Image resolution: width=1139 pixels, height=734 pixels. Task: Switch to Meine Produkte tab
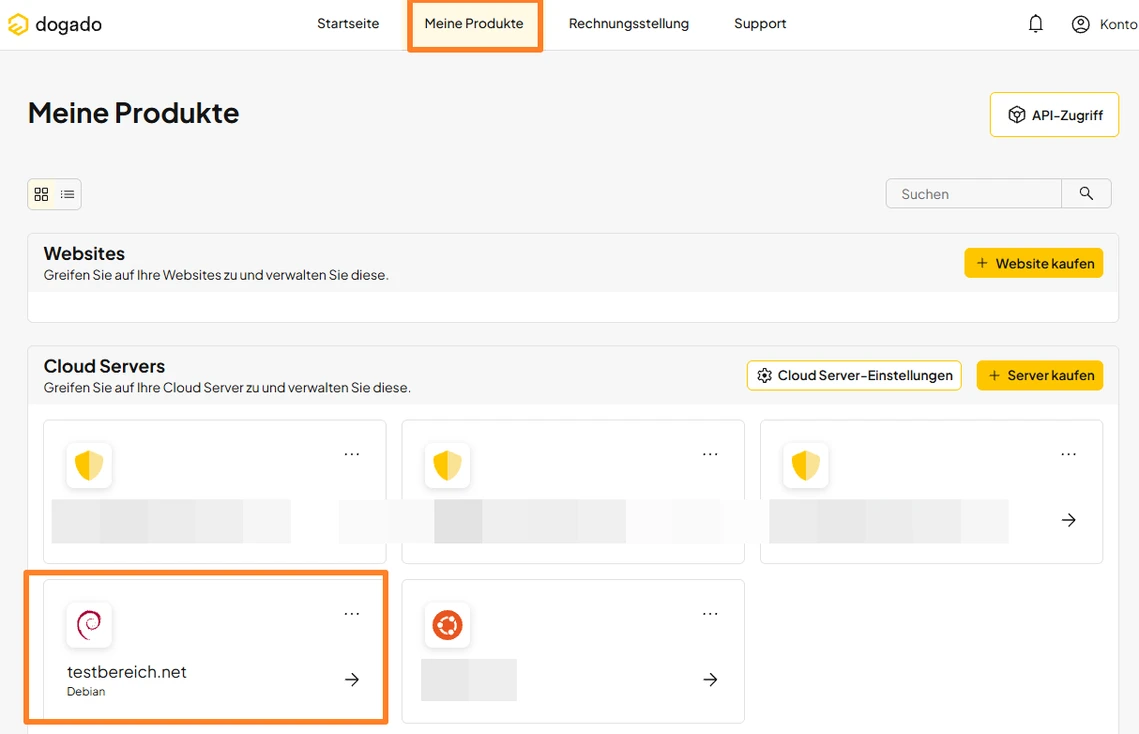tap(474, 23)
